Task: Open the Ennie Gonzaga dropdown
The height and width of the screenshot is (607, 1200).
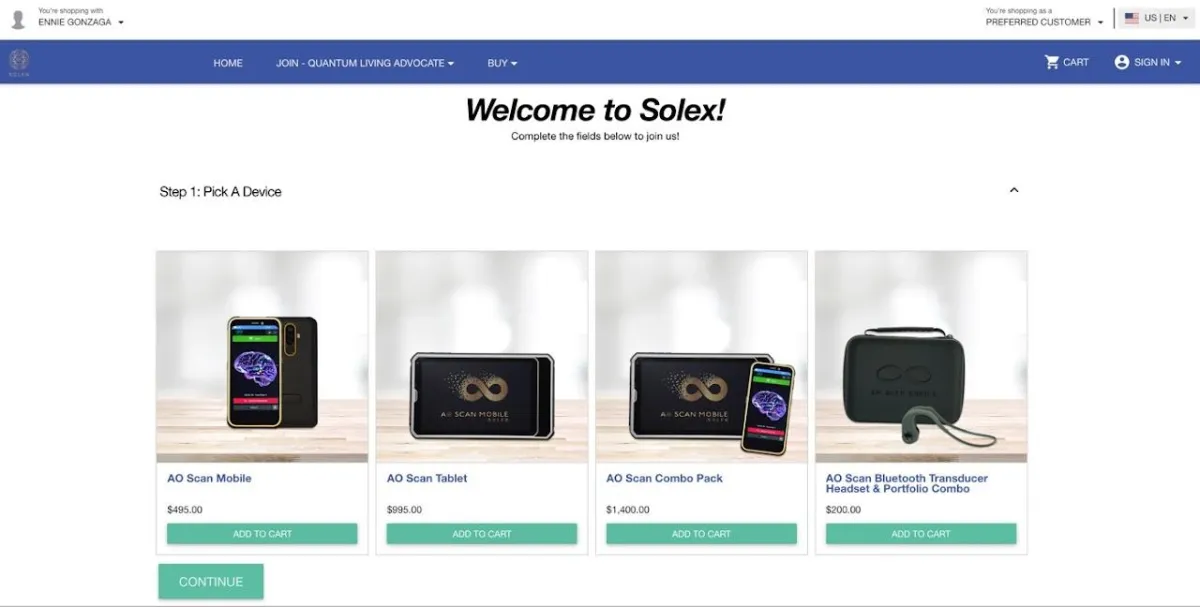Action: coord(81,21)
